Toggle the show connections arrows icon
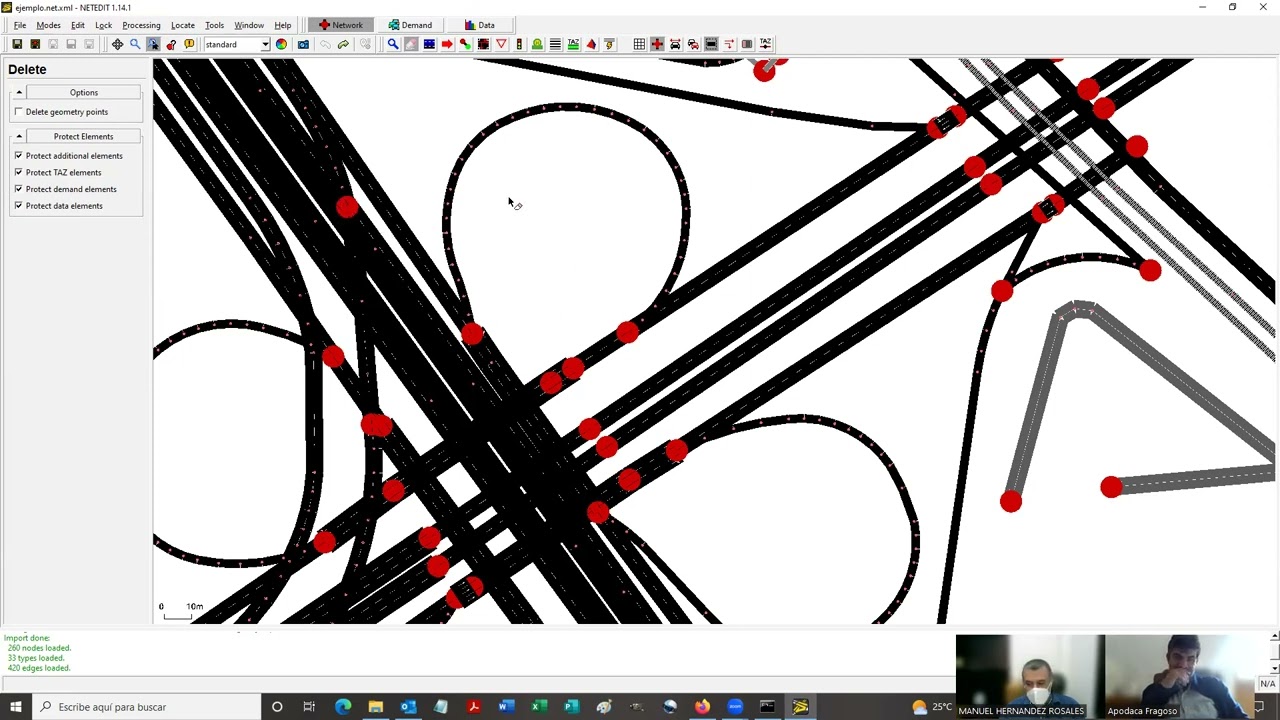Screen dimensions: 1280x720 coord(729,44)
